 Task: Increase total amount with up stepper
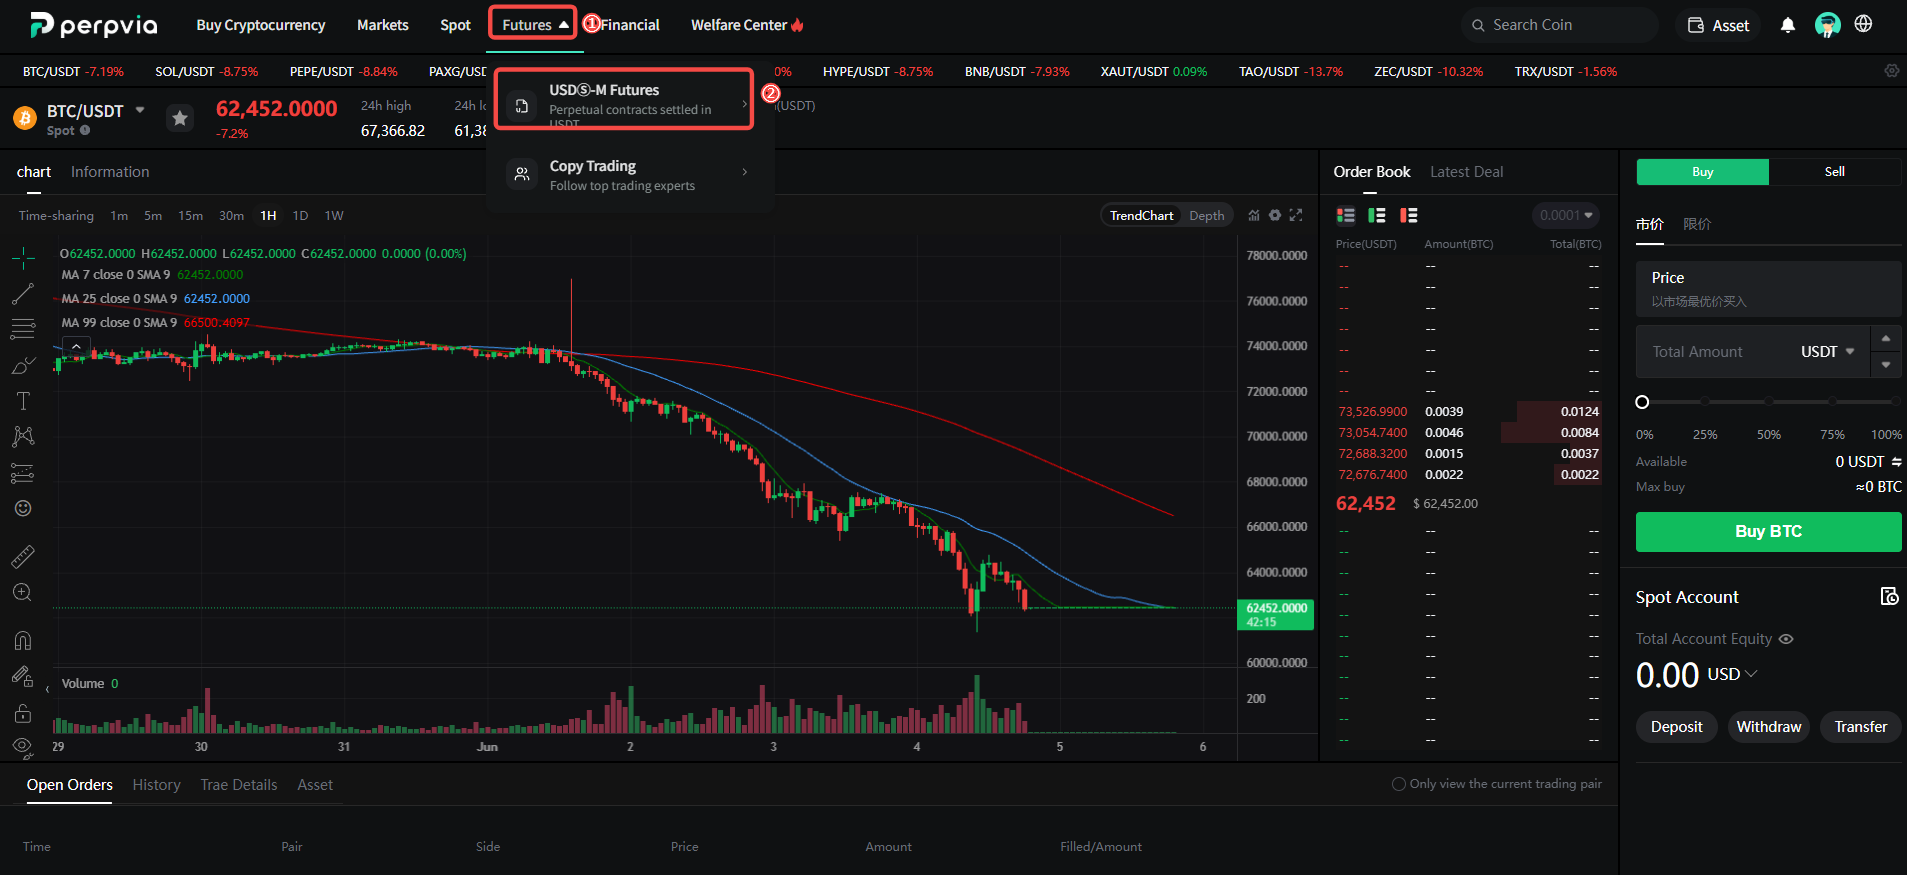point(1886,339)
